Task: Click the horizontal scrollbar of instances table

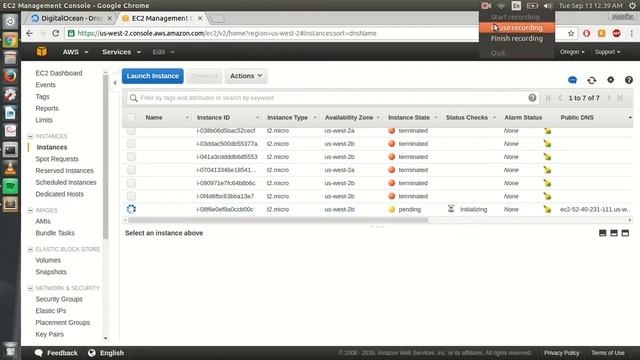Action: pos(278,220)
